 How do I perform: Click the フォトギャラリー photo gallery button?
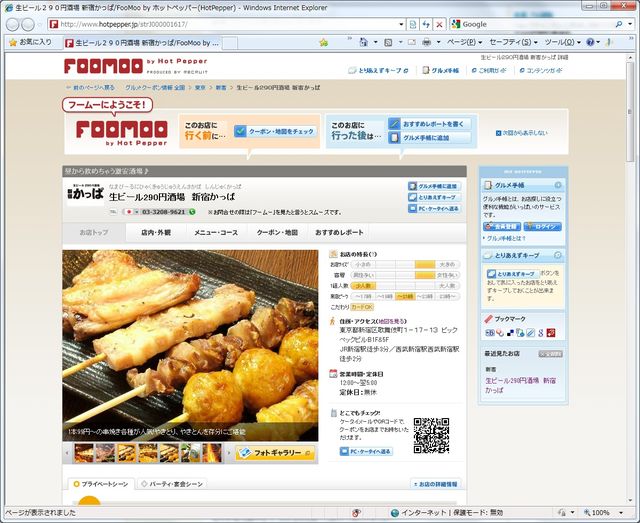276,453
